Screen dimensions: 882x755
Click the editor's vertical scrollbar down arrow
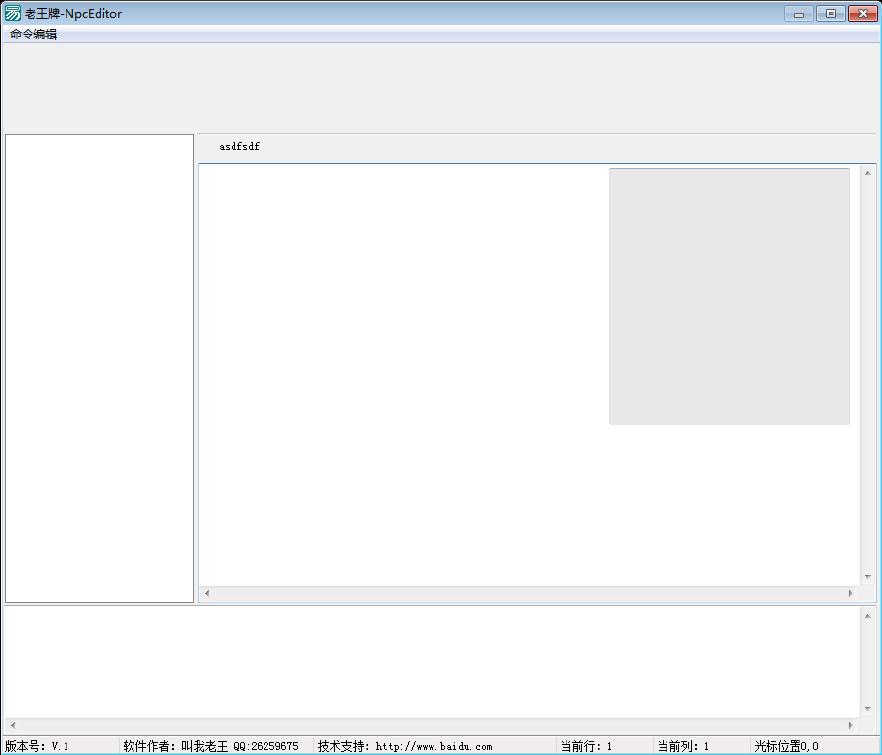[x=867, y=577]
